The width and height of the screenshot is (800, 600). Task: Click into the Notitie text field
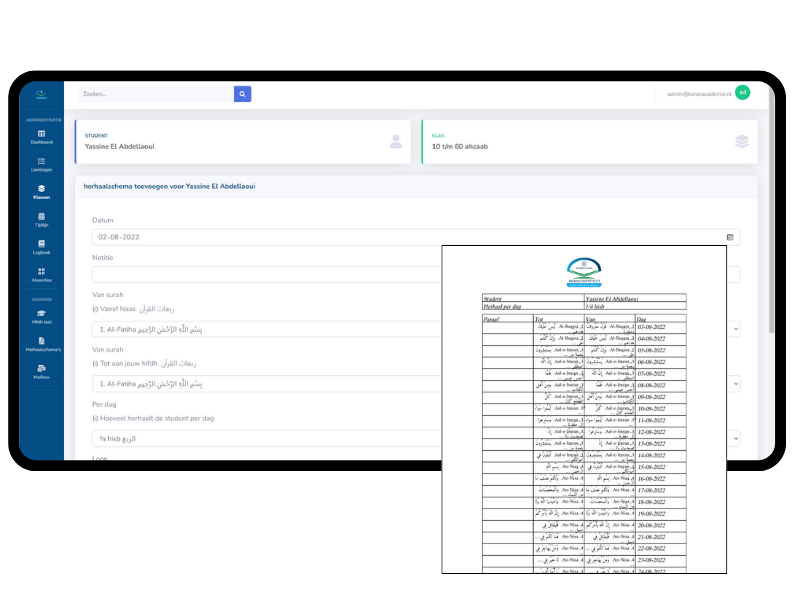(x=260, y=275)
